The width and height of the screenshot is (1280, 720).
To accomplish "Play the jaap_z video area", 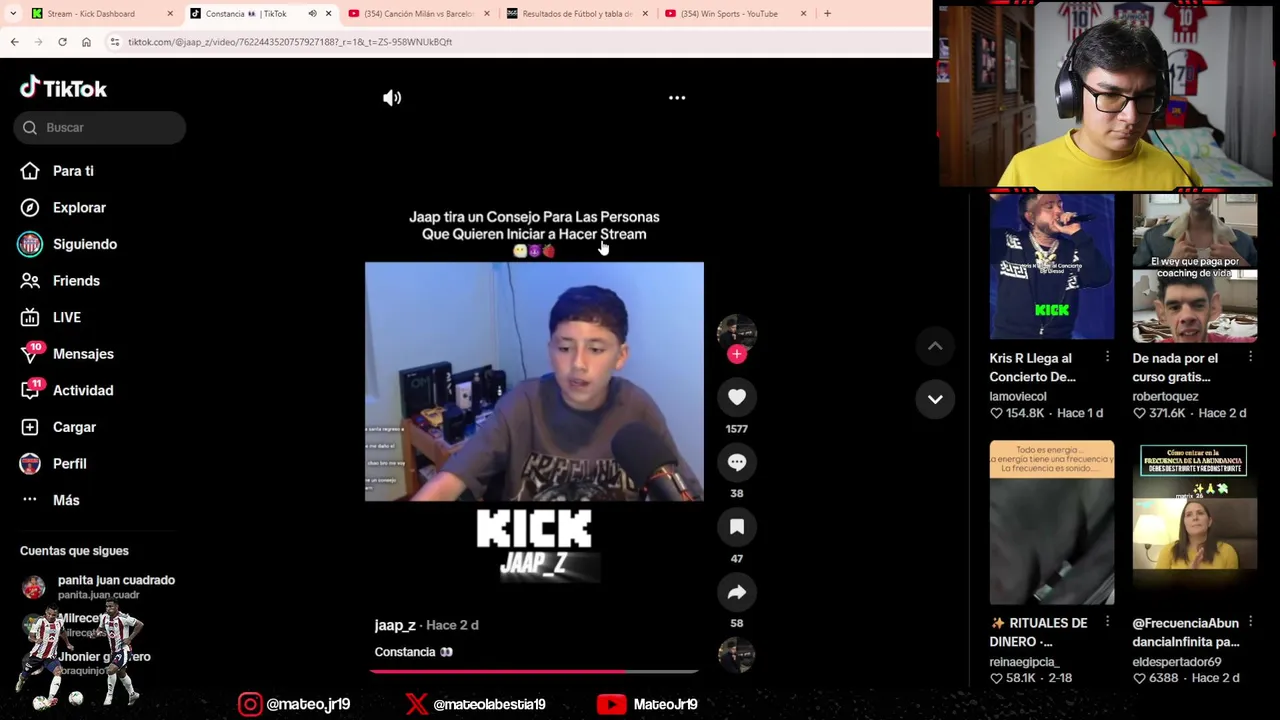I will [x=534, y=381].
